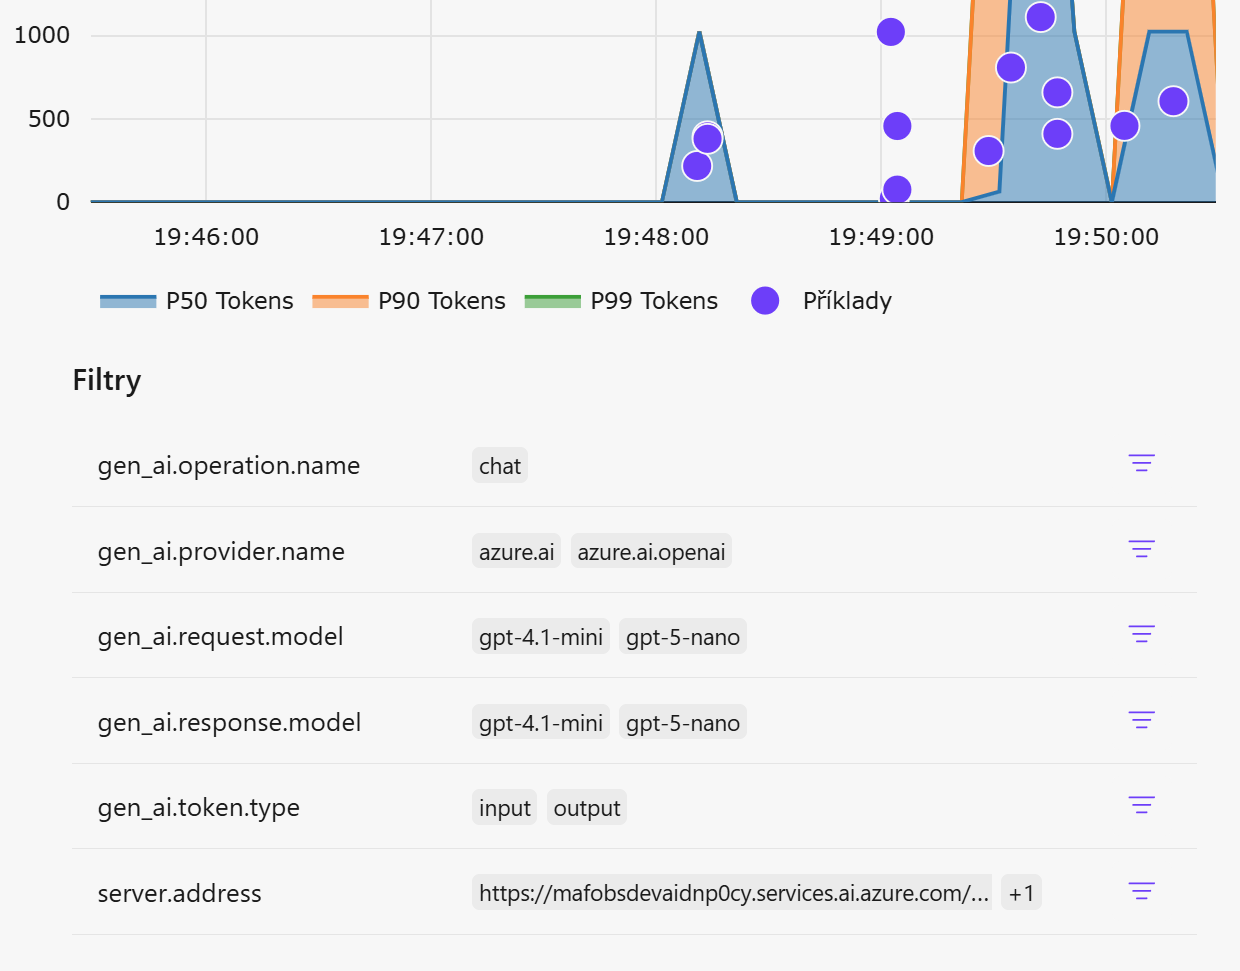This screenshot has width=1240, height=971.
Task: Toggle P99 Tokens series in legend
Action: (621, 301)
